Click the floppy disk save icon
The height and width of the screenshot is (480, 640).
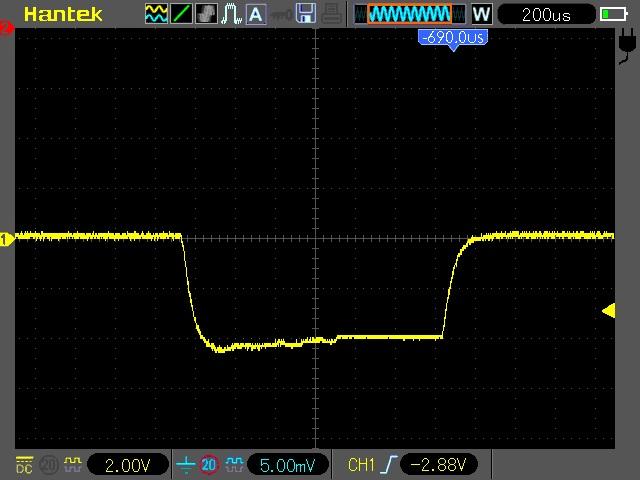pos(306,13)
